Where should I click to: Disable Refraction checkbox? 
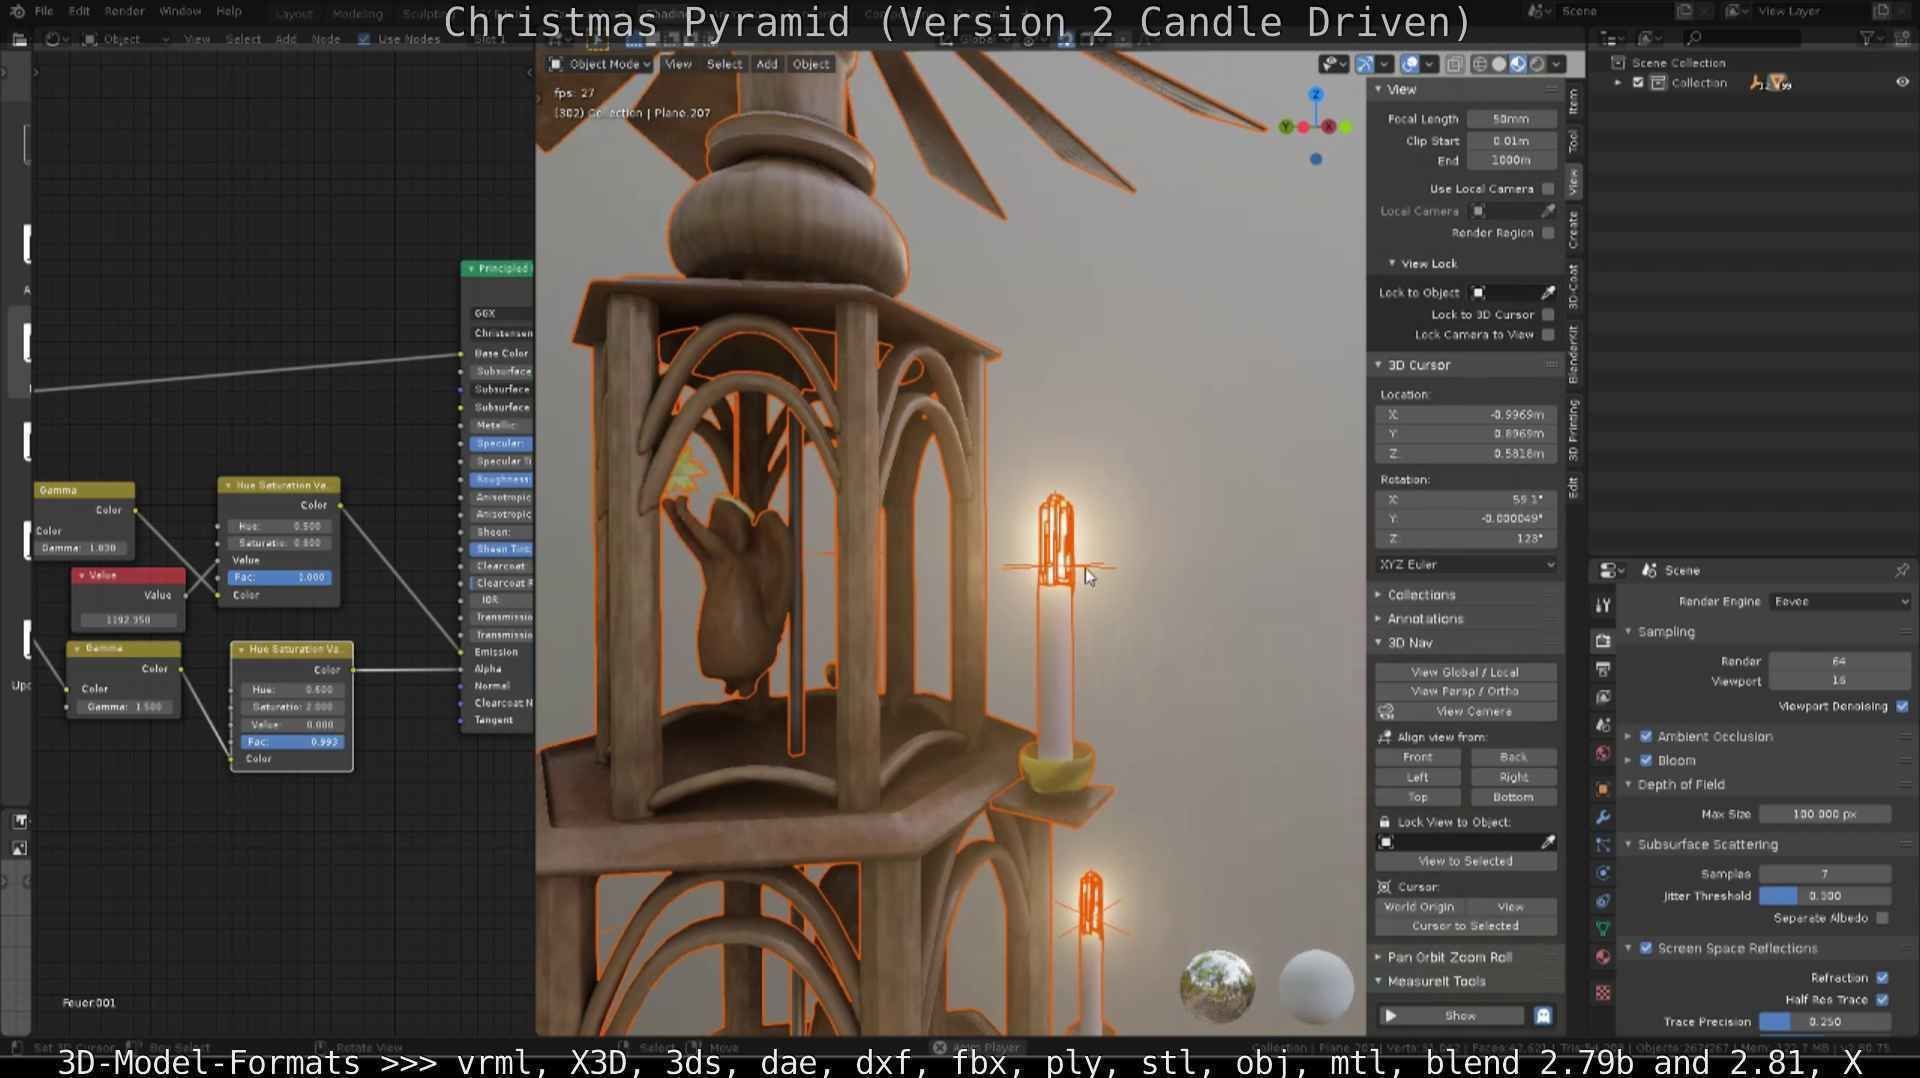click(x=1883, y=978)
